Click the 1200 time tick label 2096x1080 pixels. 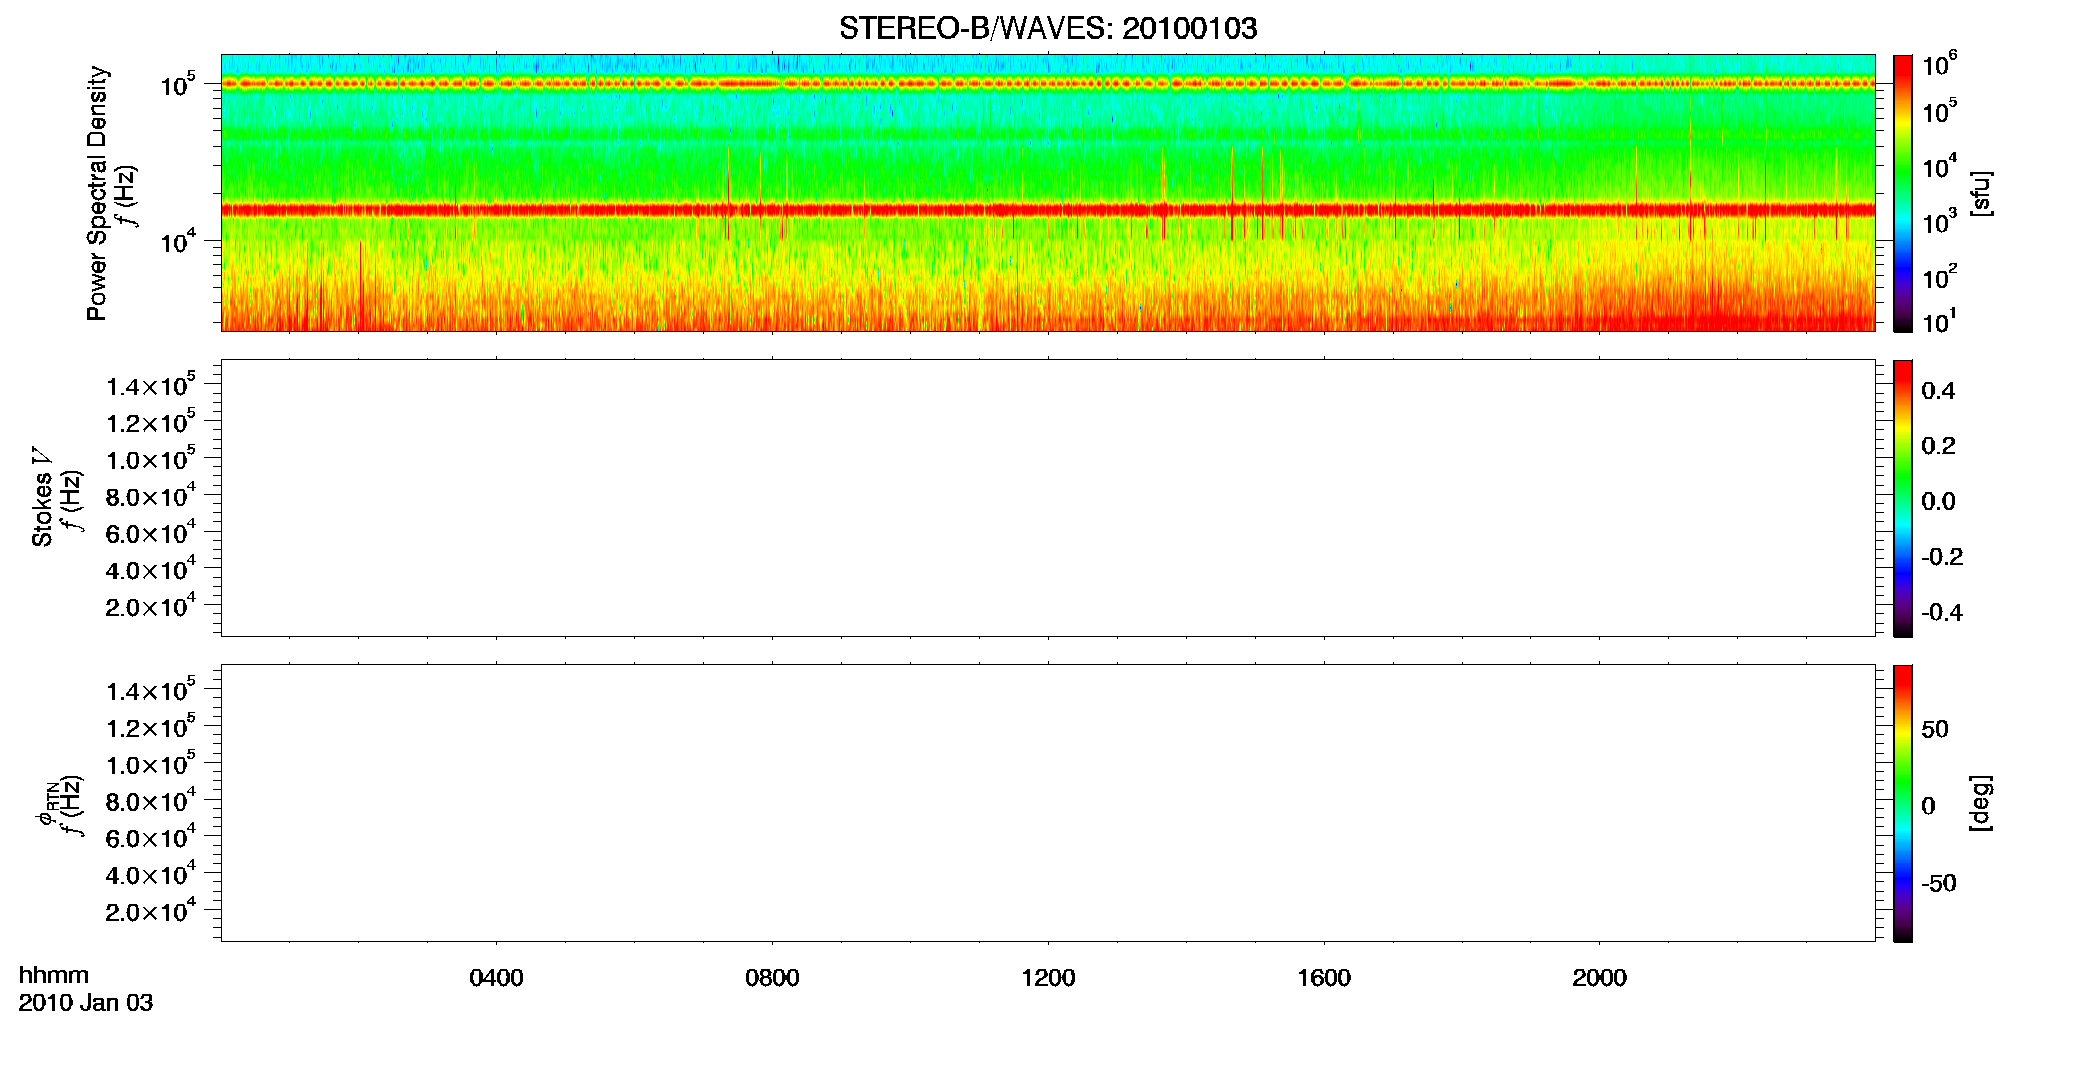point(1048,978)
